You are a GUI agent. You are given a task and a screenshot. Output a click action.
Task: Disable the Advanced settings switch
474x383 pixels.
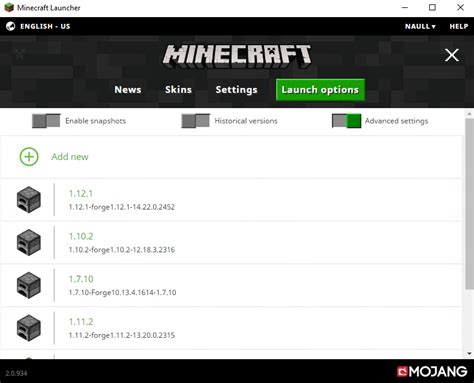346,121
